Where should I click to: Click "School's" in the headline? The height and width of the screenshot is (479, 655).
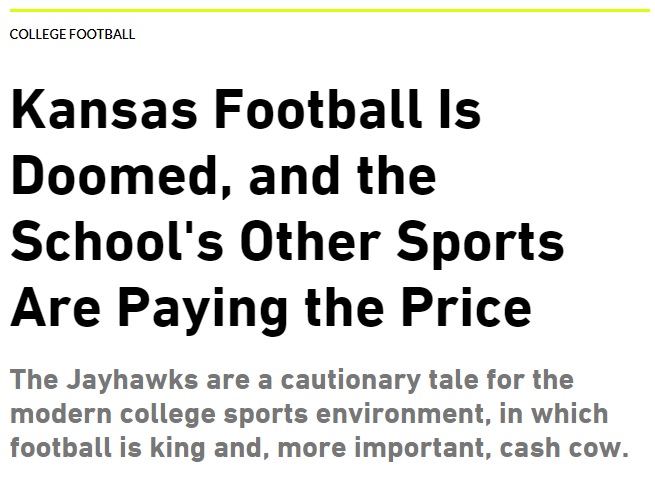coord(134,242)
